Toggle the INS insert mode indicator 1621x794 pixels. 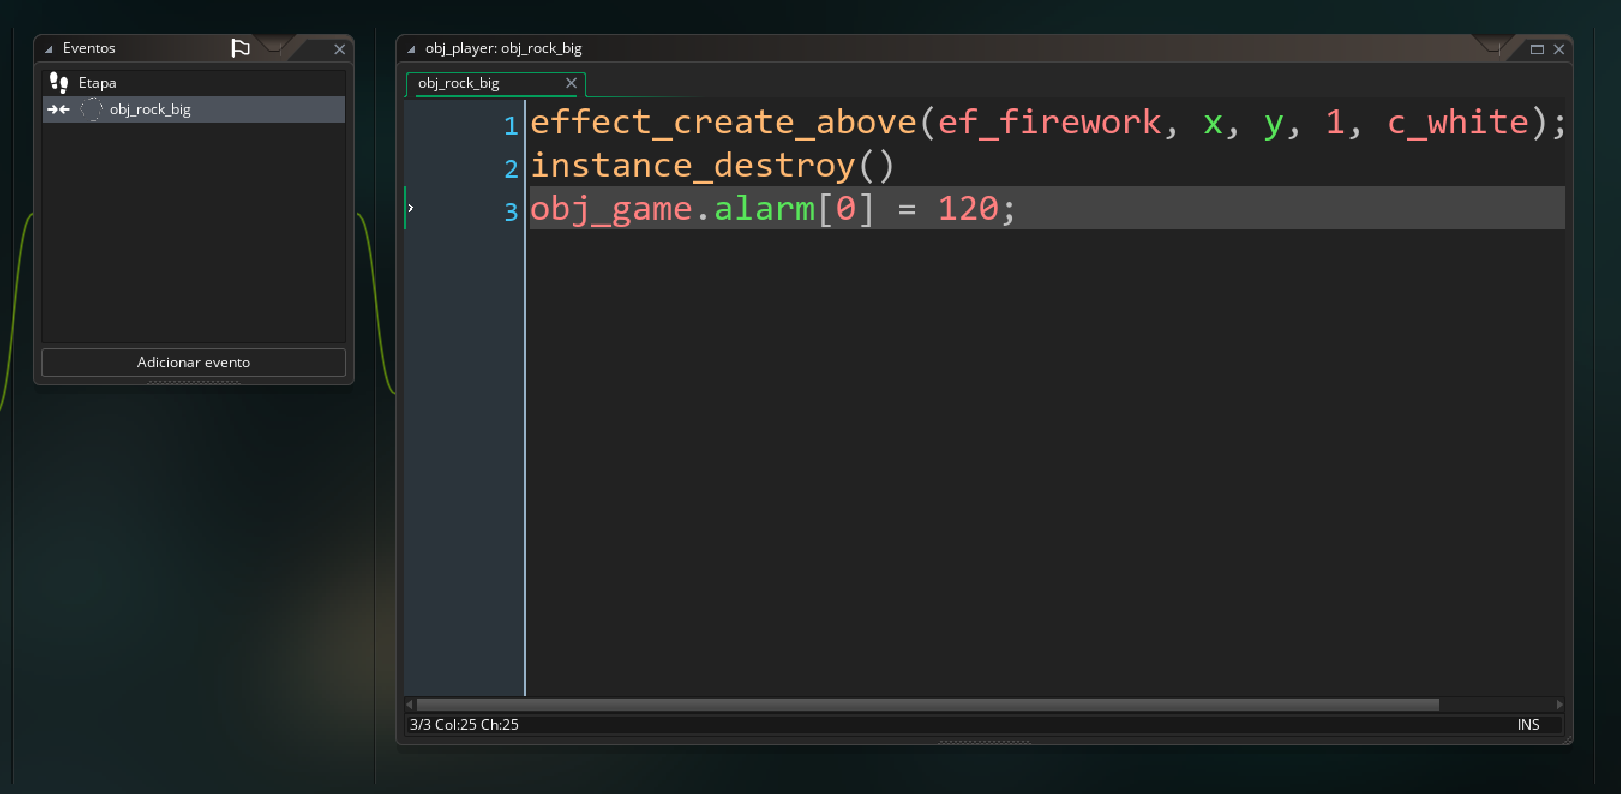[1528, 725]
